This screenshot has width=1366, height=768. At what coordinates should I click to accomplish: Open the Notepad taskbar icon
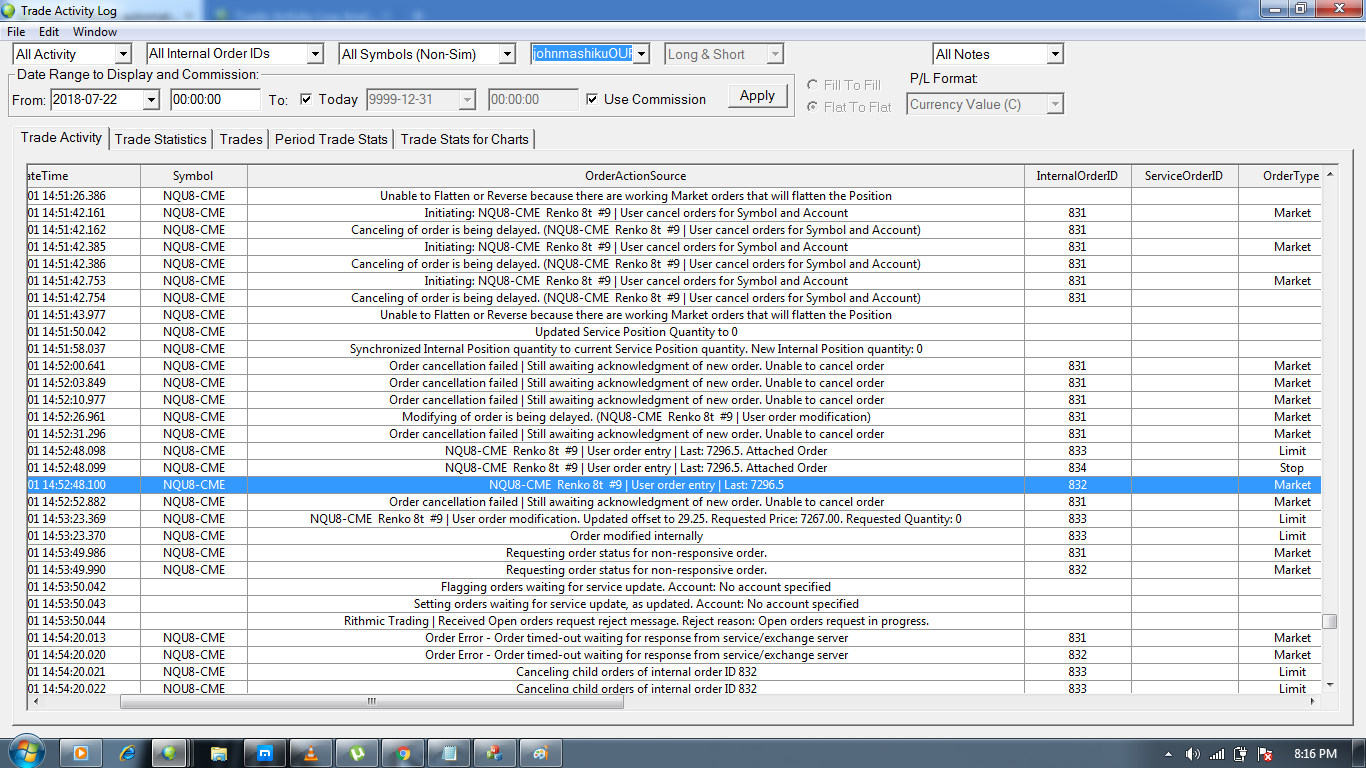pos(449,753)
